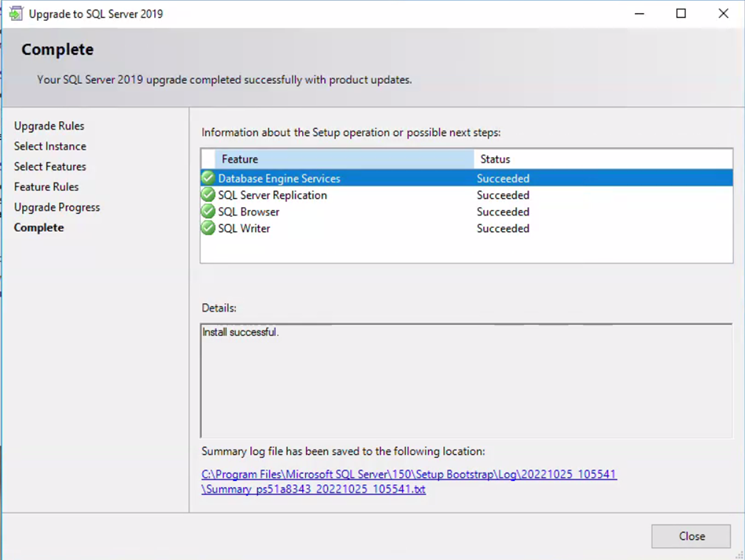745x560 pixels.
Task: Close the window with the title bar X
Action: (723, 14)
